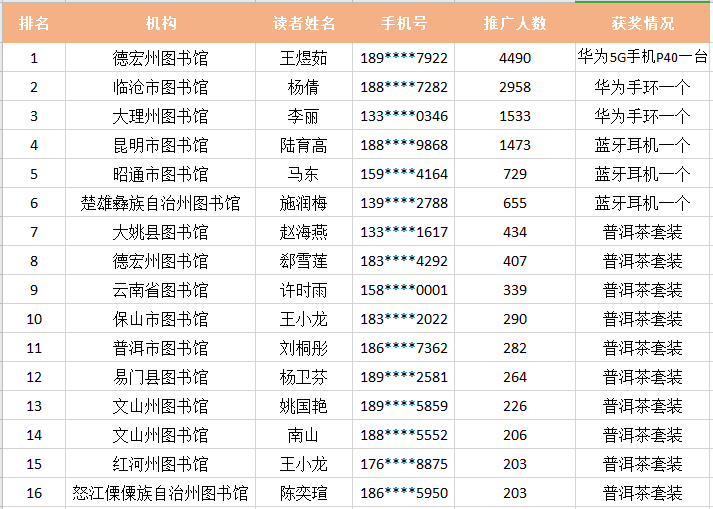Click reader name 施润梅

pos(304,203)
